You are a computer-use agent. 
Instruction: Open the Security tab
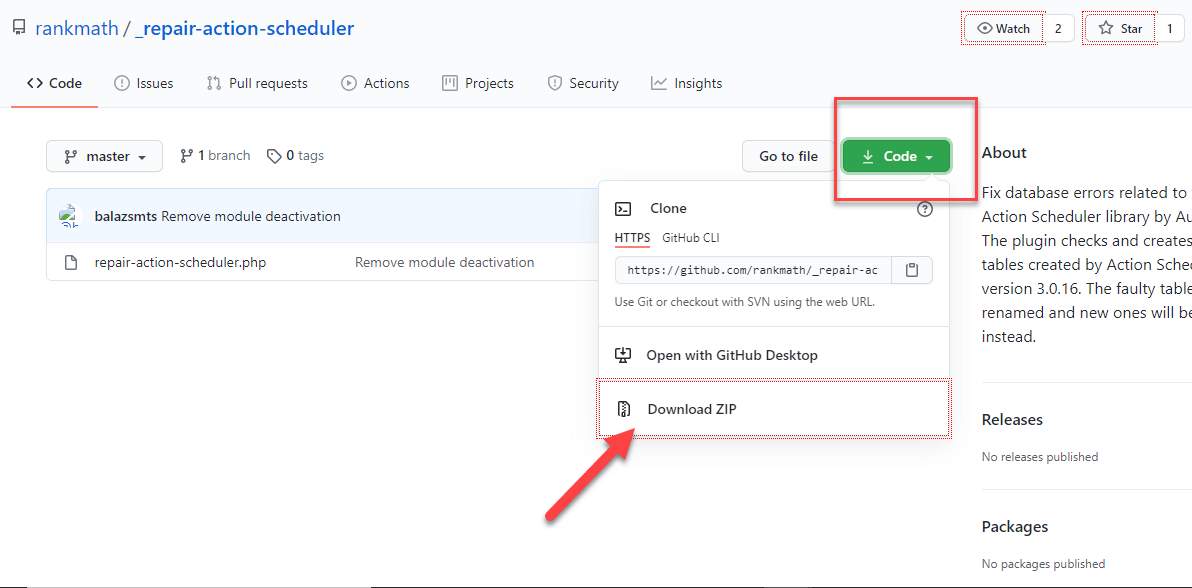583,84
